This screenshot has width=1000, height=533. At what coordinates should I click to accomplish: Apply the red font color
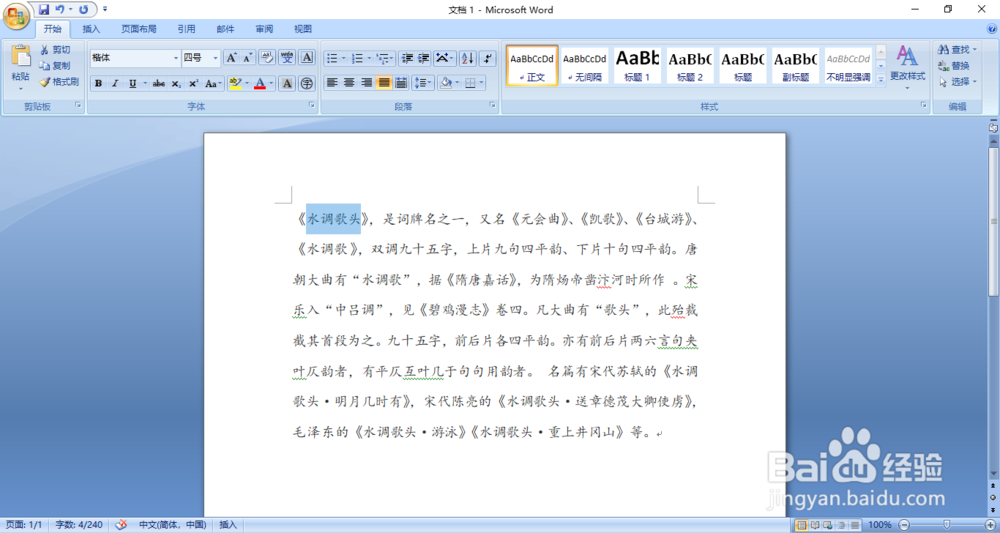coord(259,84)
